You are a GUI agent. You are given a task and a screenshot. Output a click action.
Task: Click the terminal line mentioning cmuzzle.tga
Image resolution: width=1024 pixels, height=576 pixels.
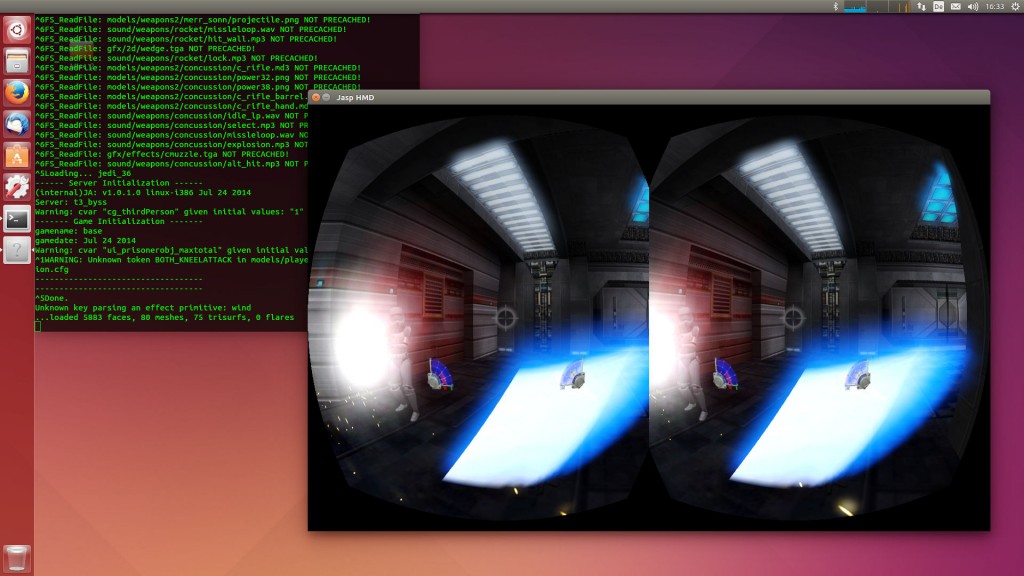click(x=162, y=154)
